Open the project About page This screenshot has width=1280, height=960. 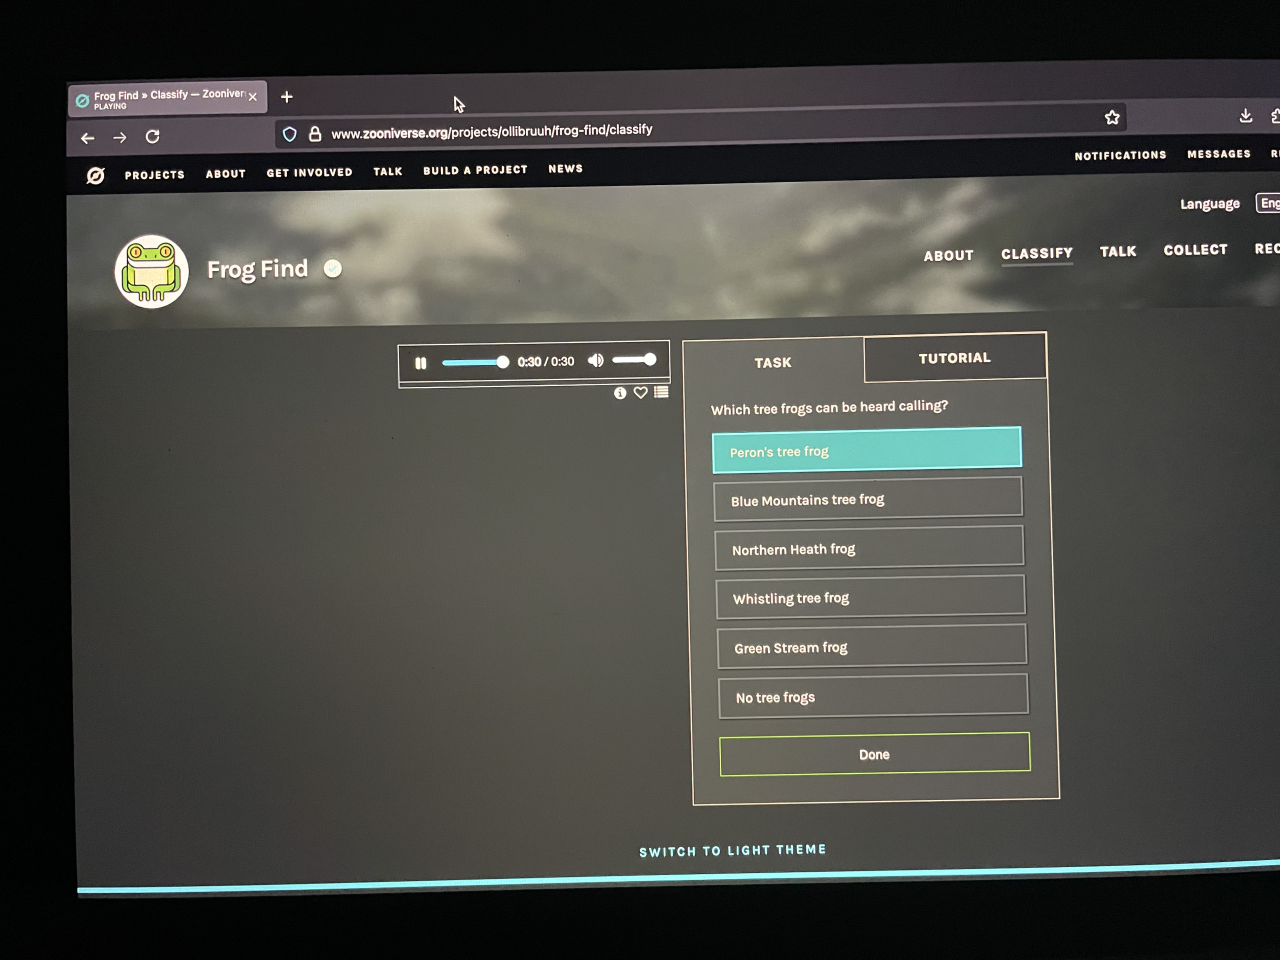pos(948,256)
